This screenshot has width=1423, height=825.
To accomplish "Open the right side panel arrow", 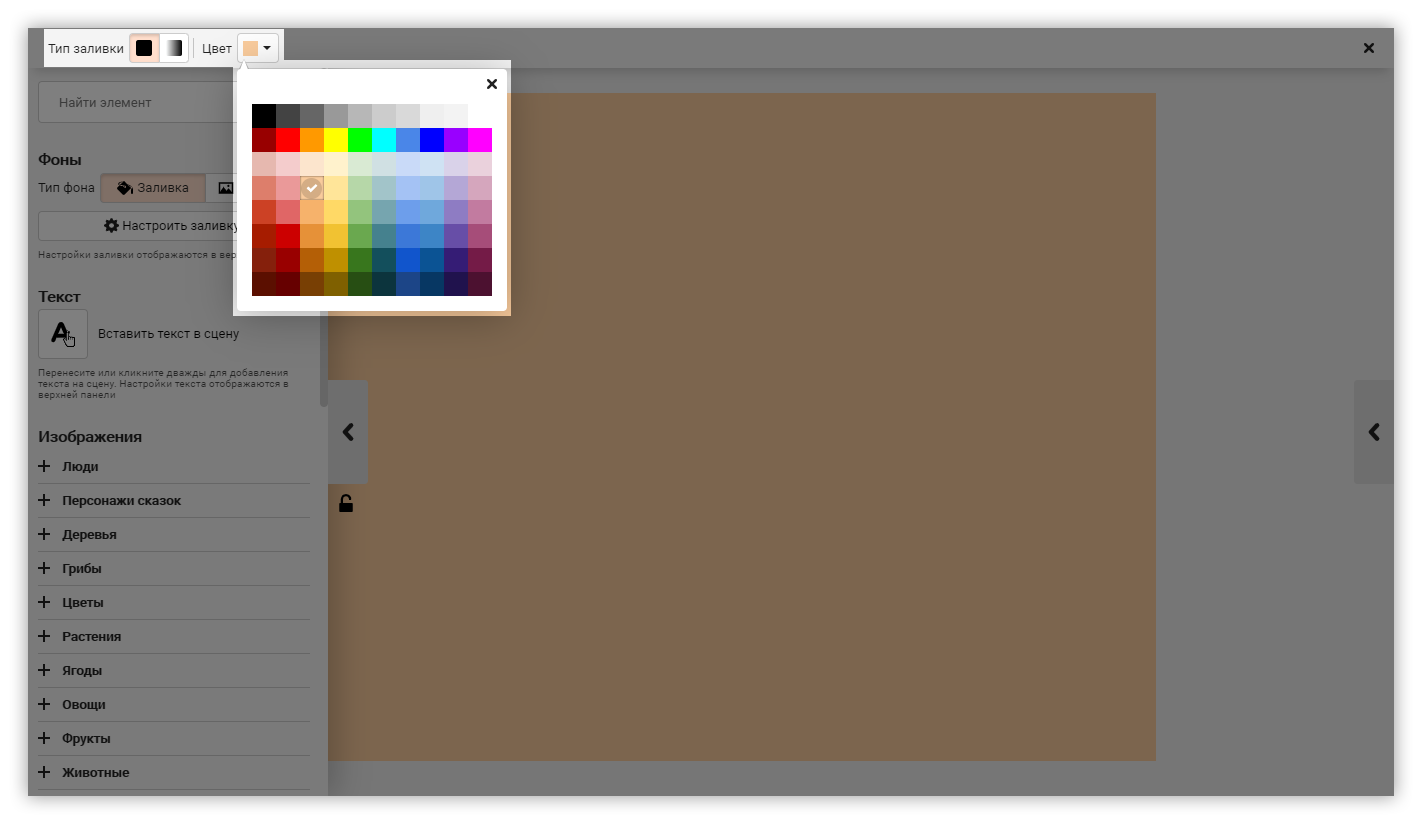I will (x=1374, y=432).
